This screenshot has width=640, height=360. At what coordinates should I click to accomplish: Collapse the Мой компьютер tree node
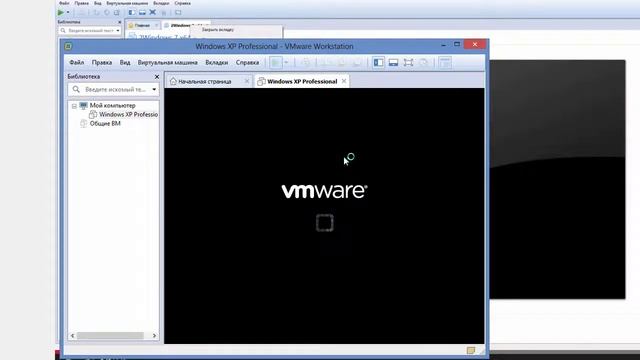click(74, 106)
